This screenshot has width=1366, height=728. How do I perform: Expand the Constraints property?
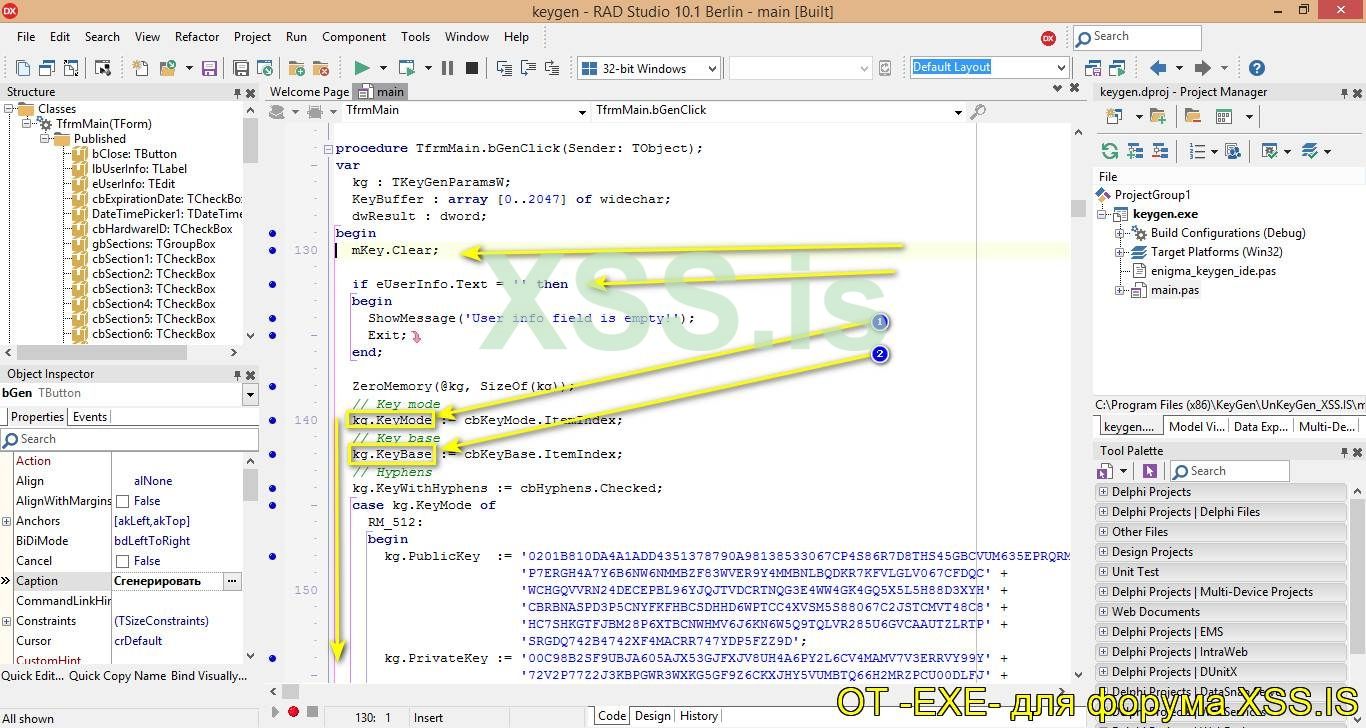6,621
